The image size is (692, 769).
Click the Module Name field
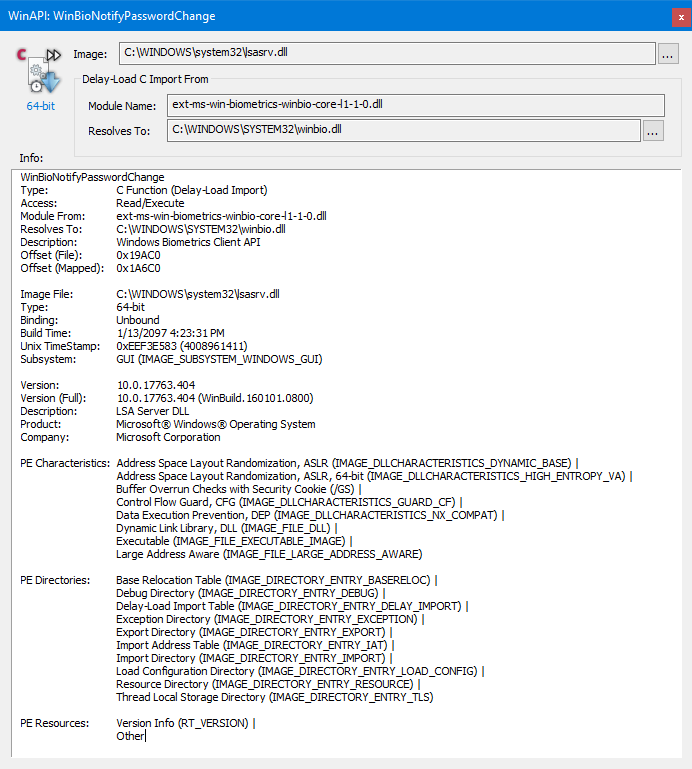point(415,105)
